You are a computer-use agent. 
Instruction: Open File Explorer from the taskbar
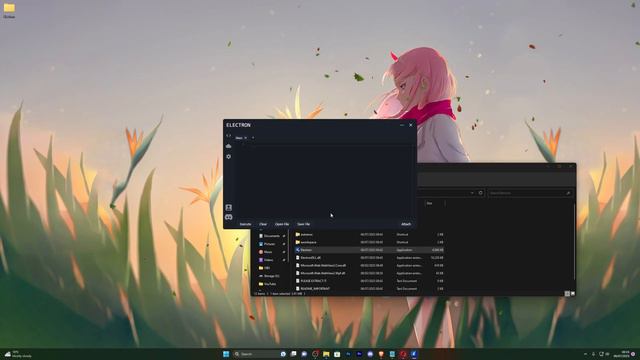326,354
